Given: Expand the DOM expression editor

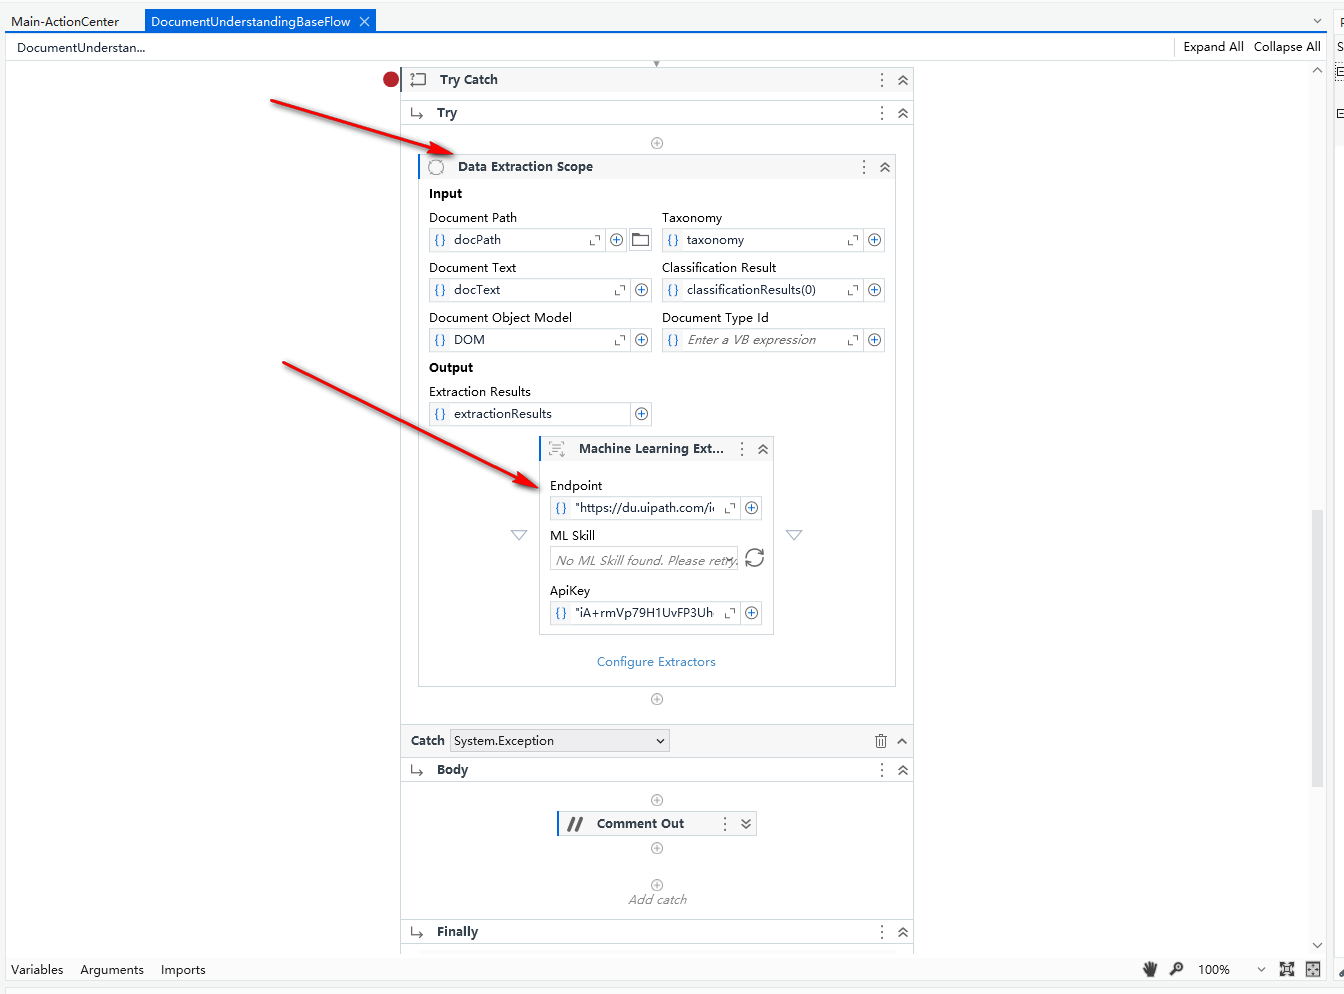Looking at the screenshot, I should click(x=620, y=340).
